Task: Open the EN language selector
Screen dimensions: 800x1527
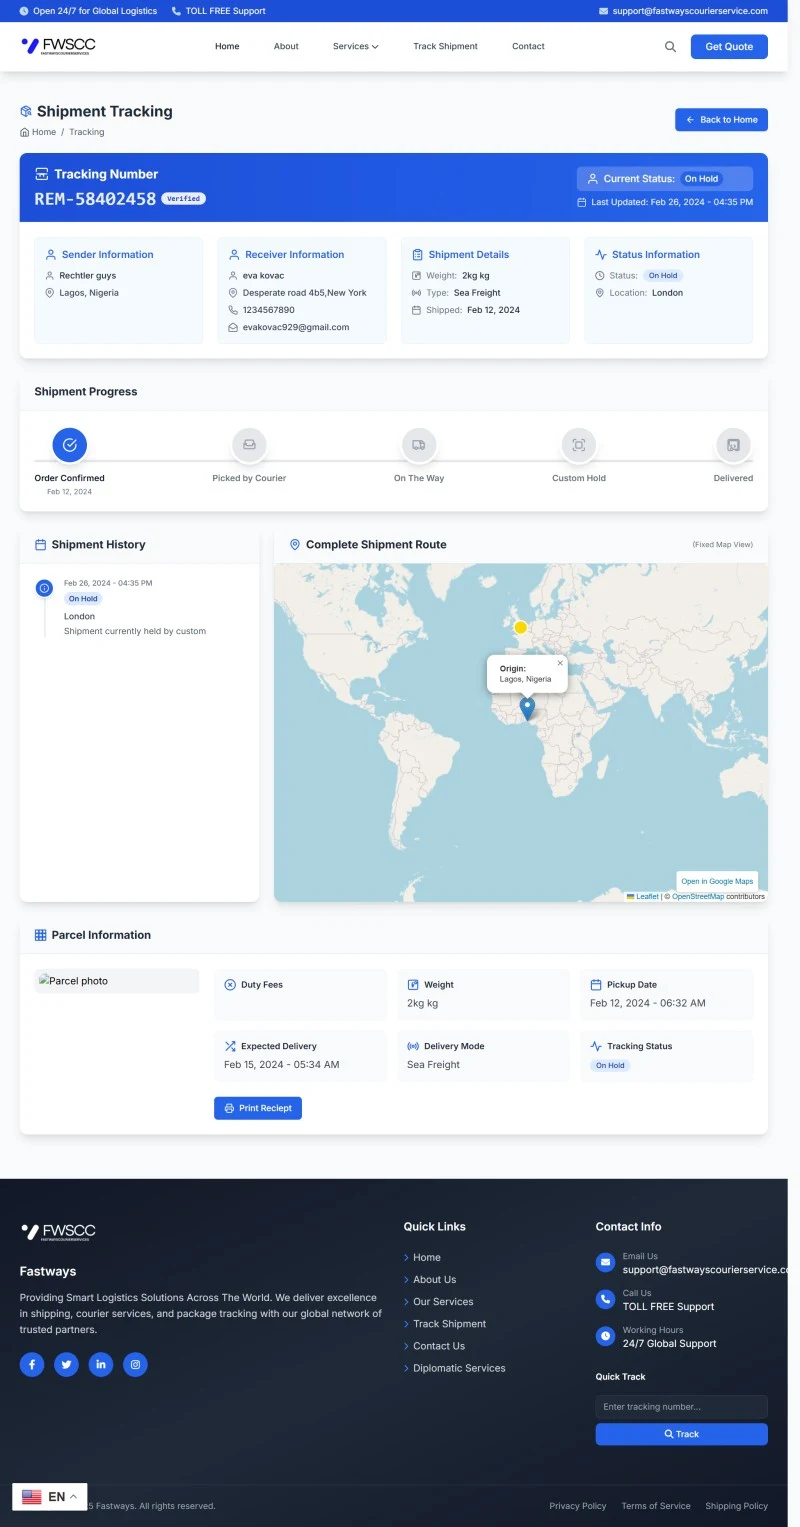Action: click(49, 1496)
